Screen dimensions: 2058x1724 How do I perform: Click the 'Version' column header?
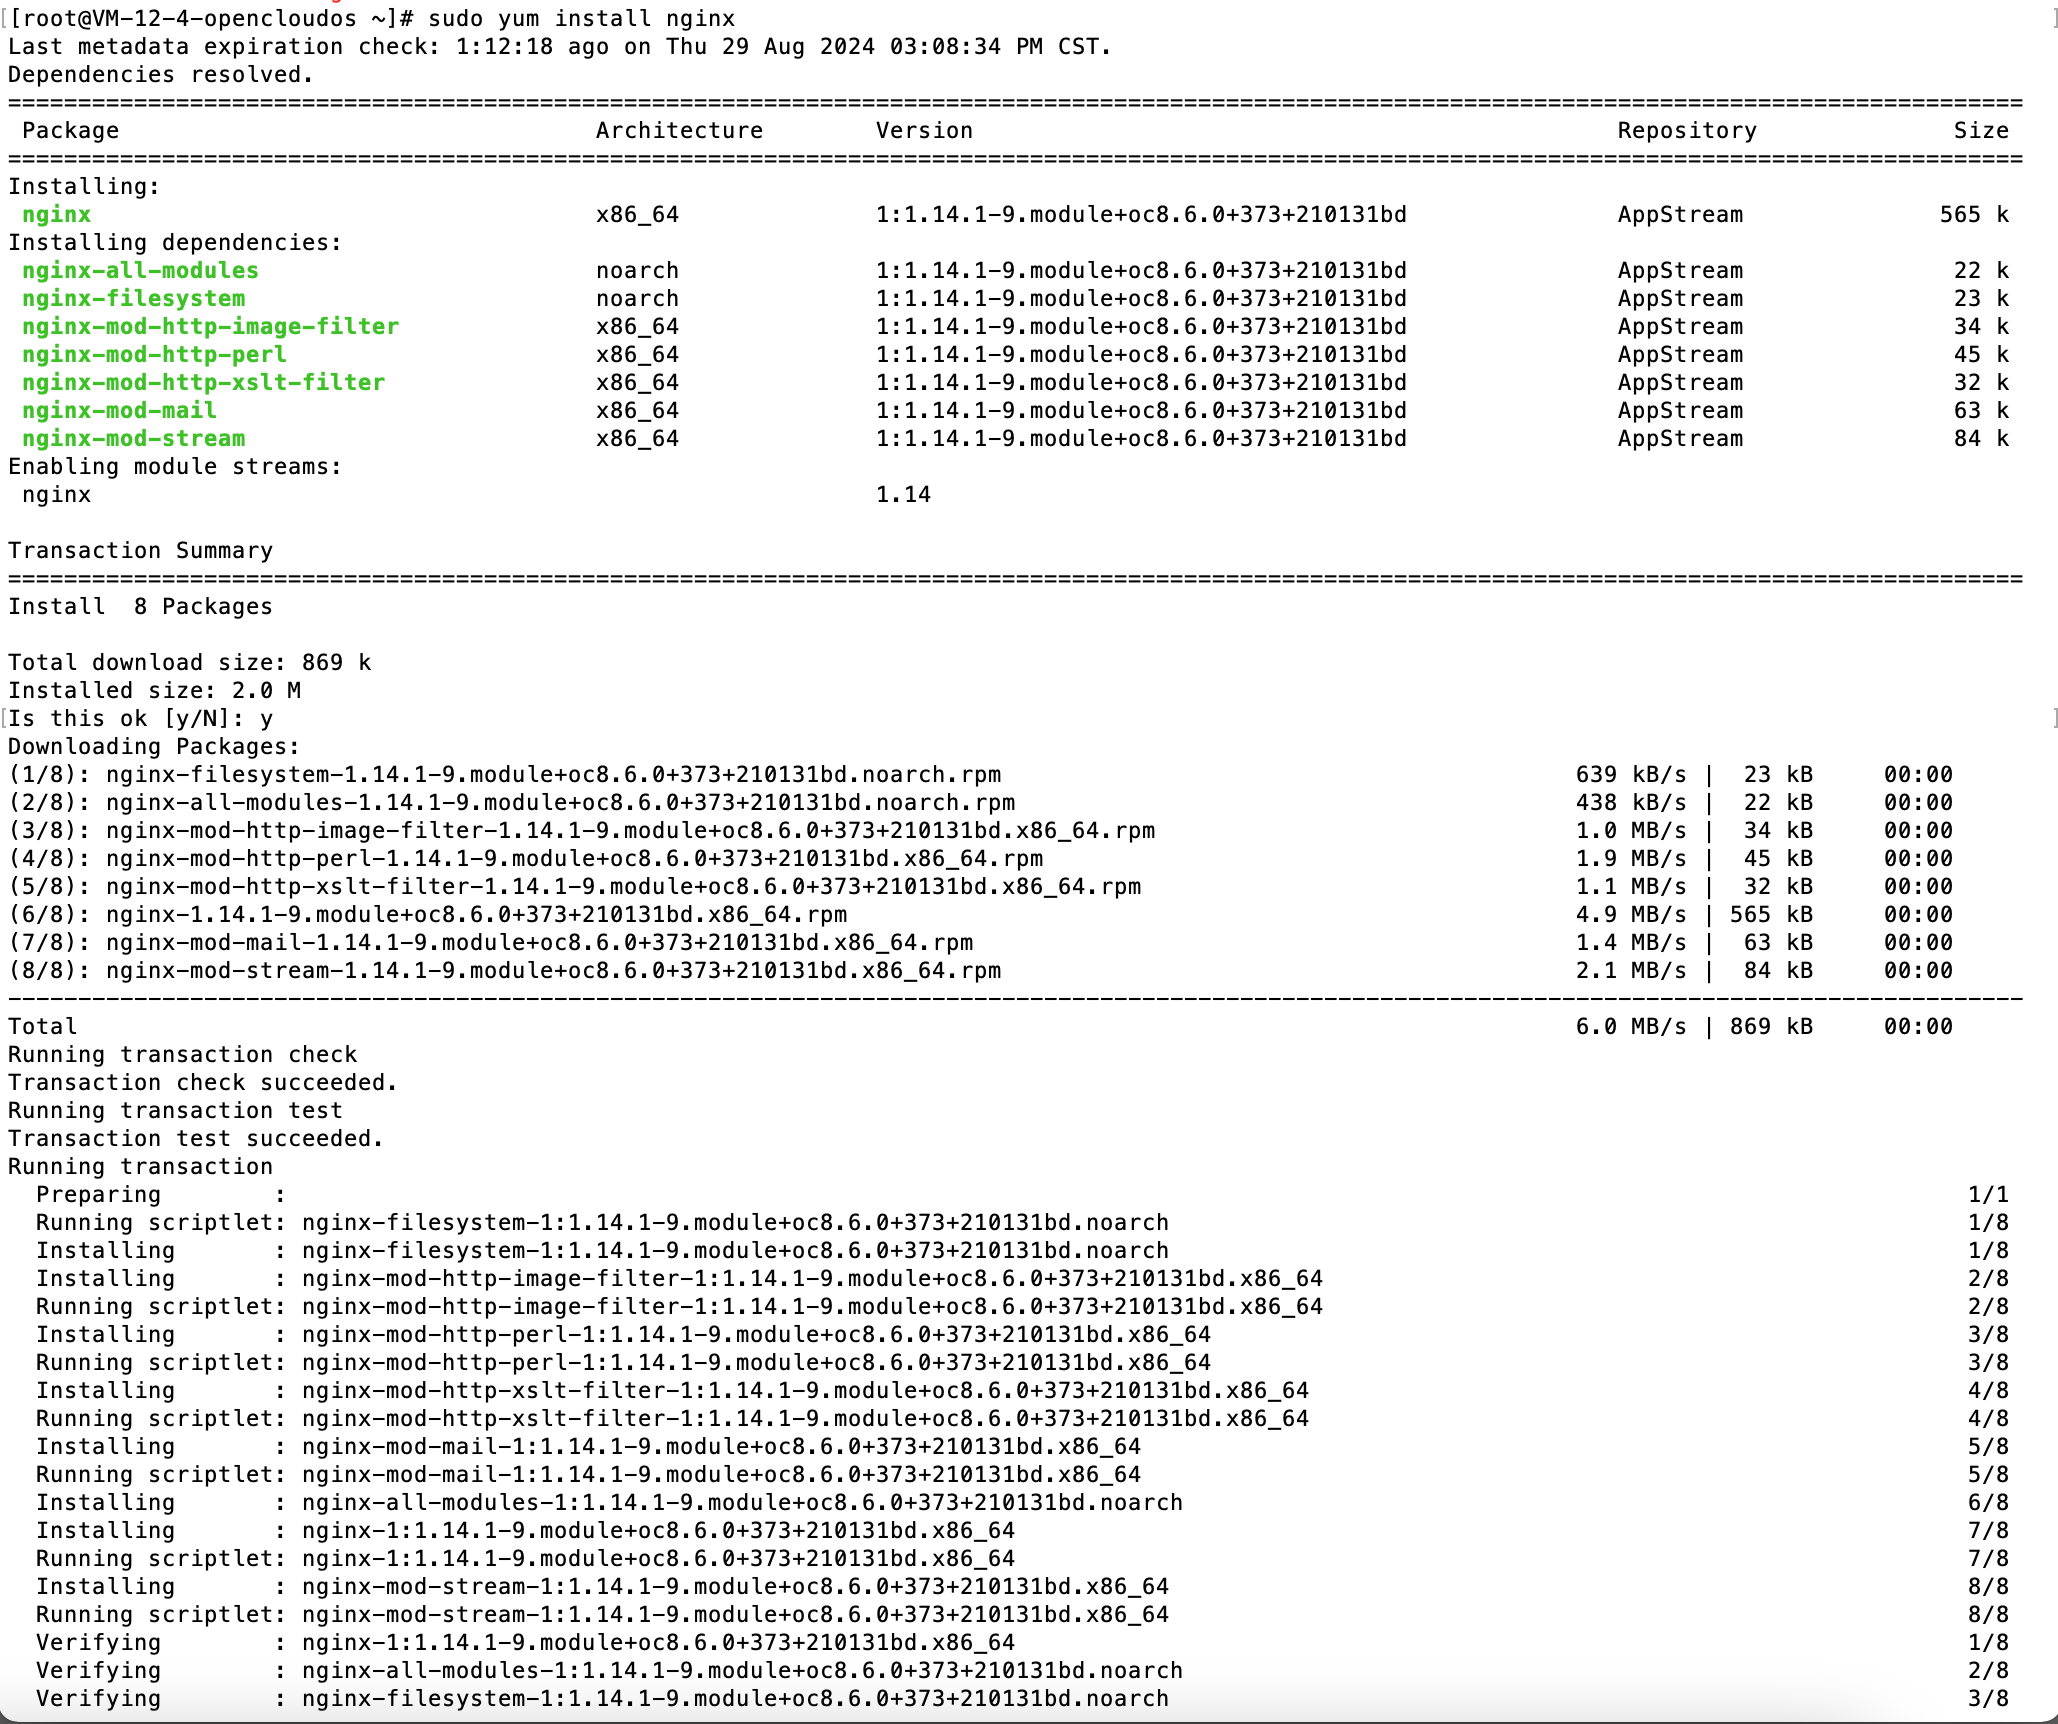pos(924,131)
